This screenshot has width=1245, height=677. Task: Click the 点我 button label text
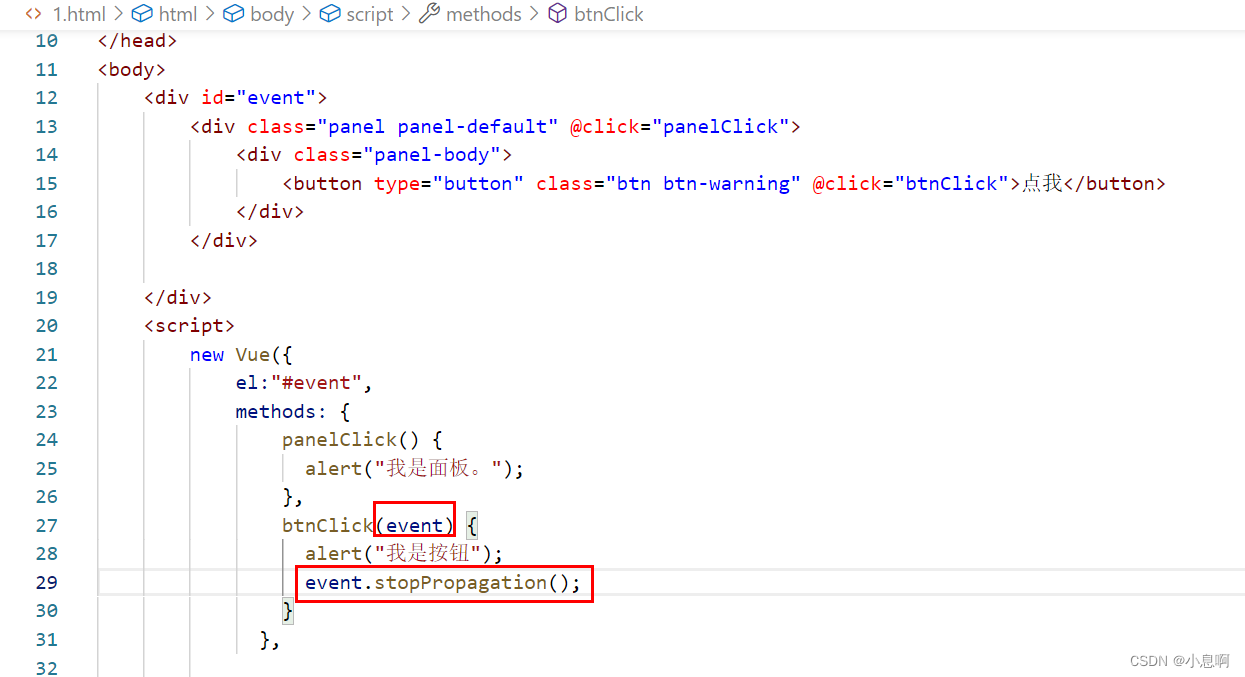coord(1042,184)
